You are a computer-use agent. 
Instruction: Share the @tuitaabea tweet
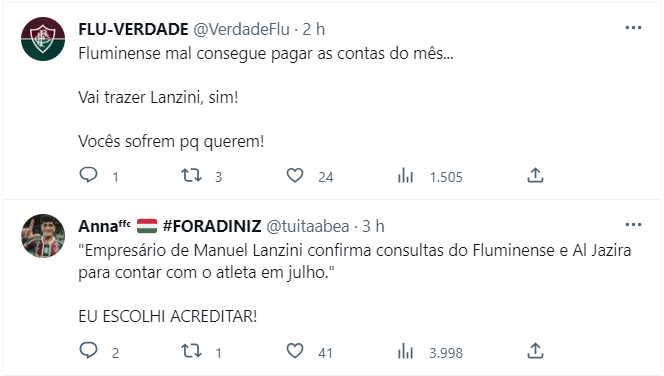535,351
